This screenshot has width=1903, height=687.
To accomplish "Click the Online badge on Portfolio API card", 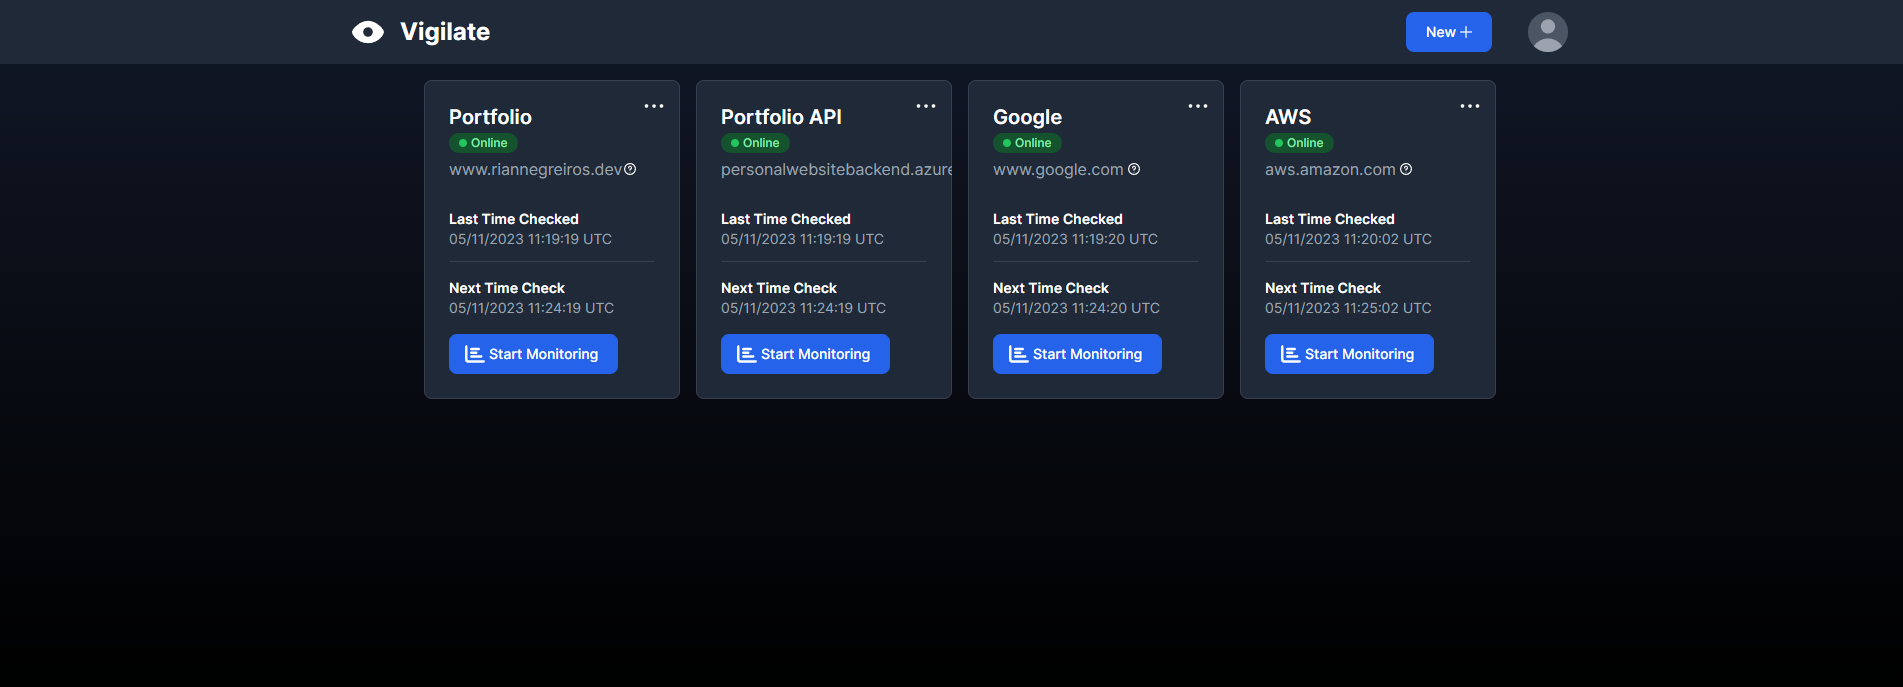I will 755,143.
